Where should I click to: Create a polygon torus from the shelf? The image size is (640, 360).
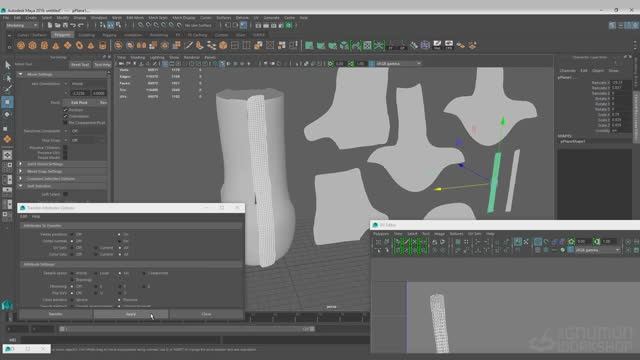[79, 46]
